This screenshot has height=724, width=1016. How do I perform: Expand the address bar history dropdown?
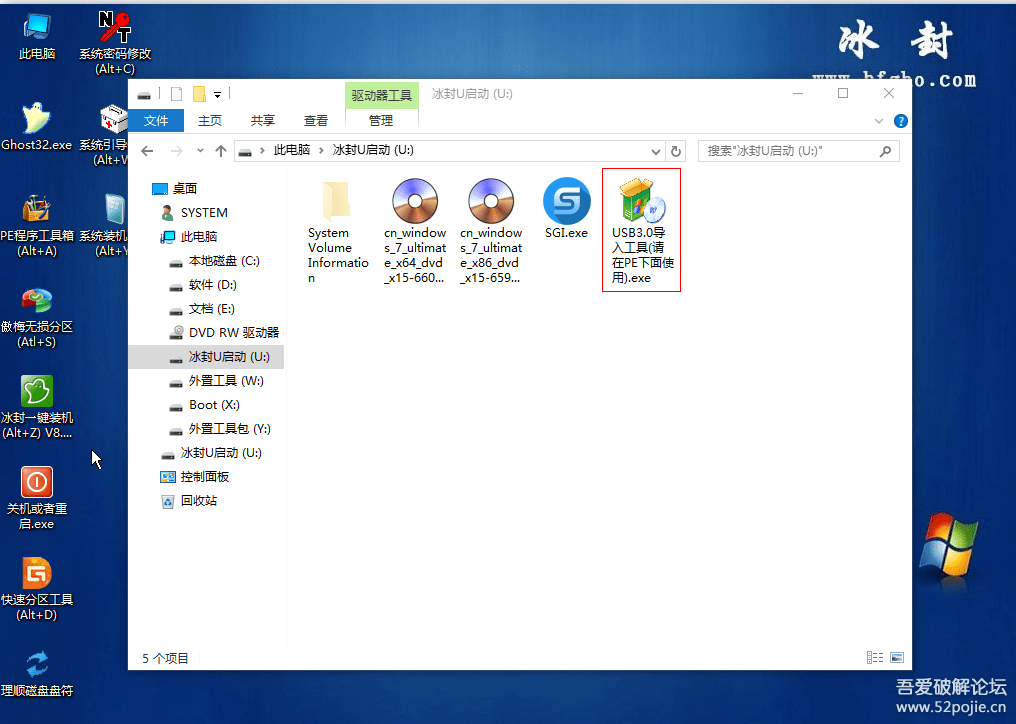click(x=656, y=151)
